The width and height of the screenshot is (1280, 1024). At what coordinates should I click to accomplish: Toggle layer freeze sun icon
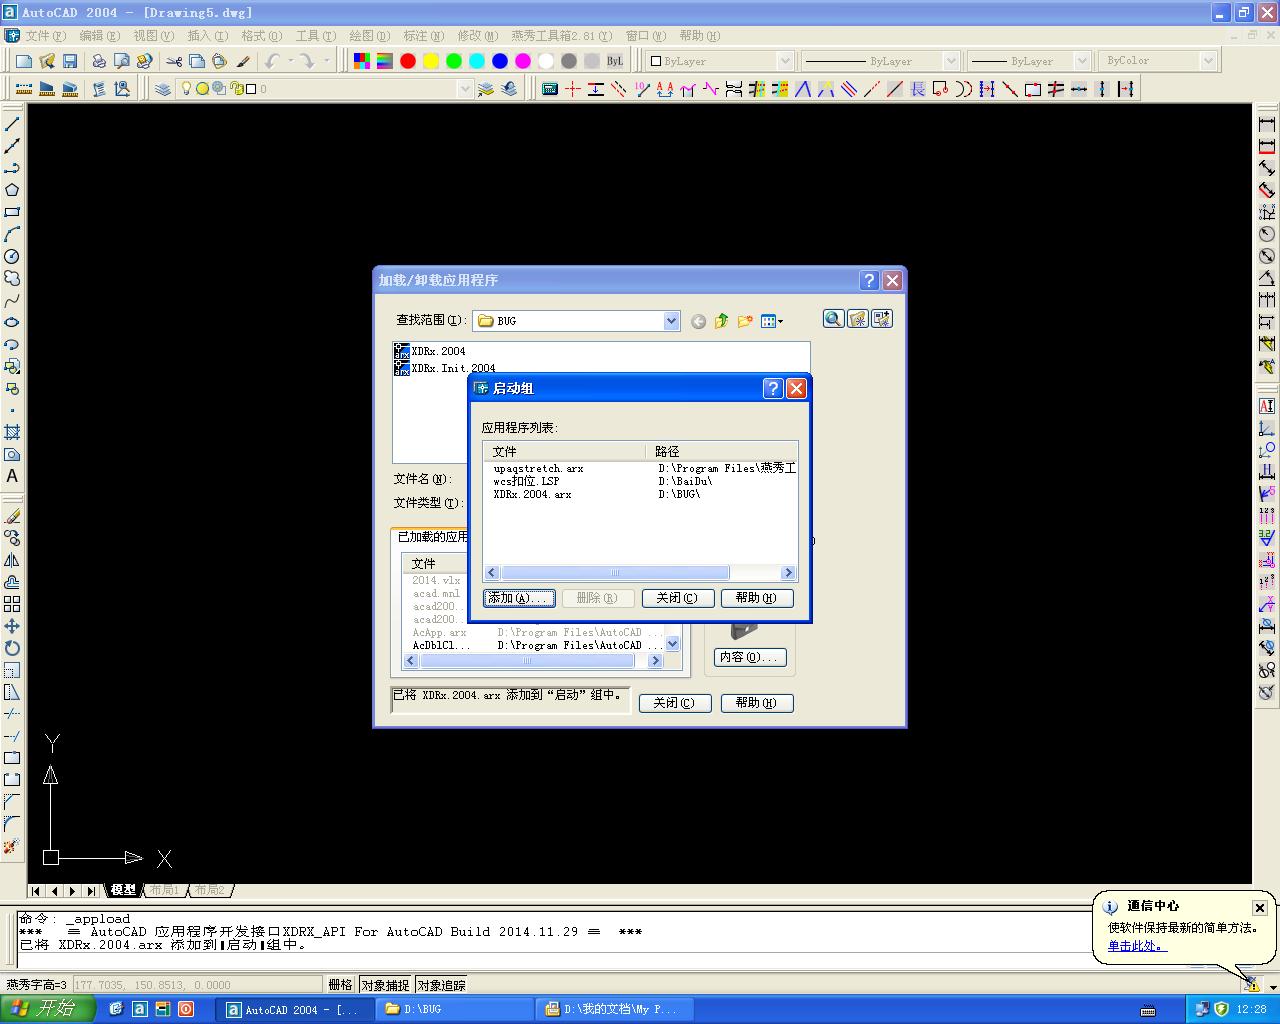(202, 88)
